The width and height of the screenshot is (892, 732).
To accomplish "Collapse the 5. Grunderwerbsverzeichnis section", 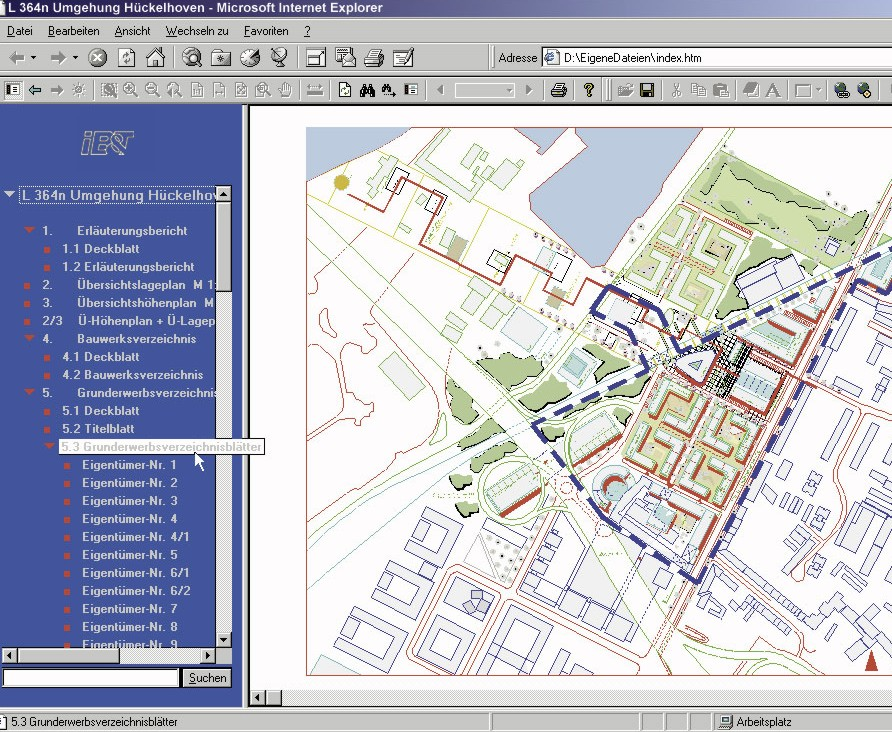I will 30,392.
